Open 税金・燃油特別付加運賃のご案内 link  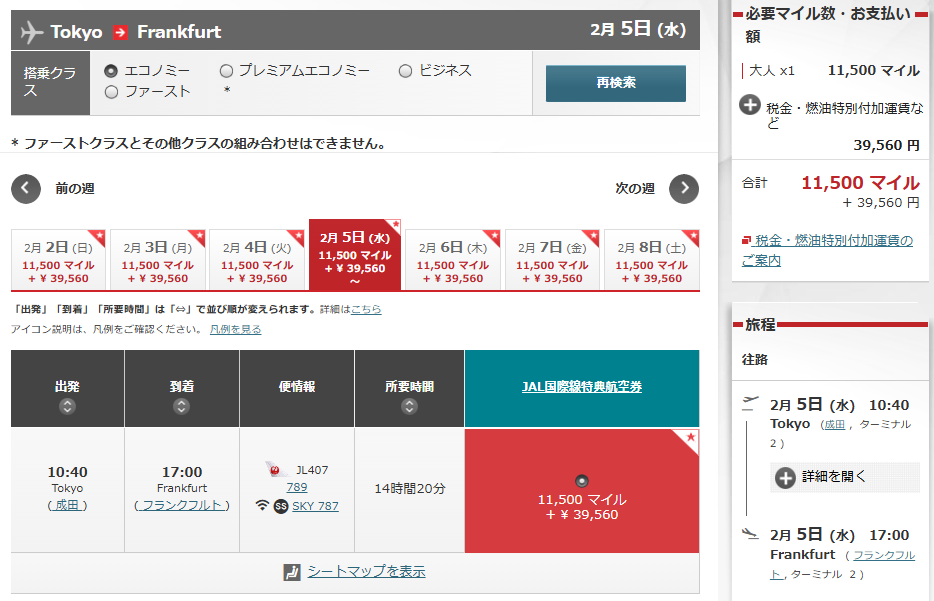[827, 250]
